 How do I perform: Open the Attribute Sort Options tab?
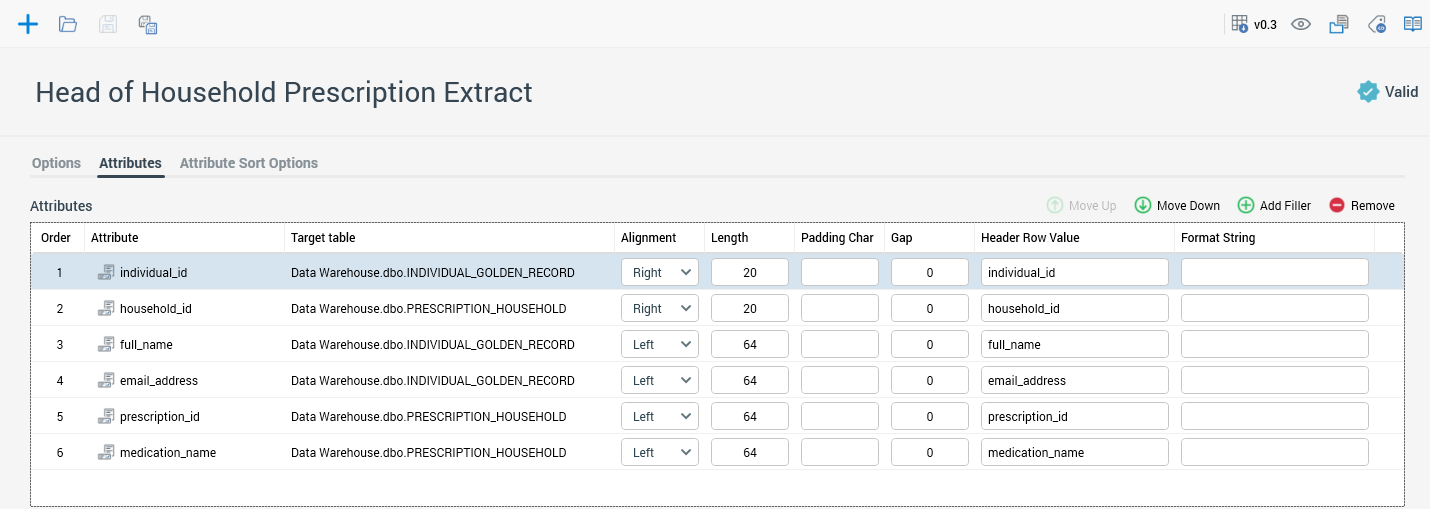248,163
